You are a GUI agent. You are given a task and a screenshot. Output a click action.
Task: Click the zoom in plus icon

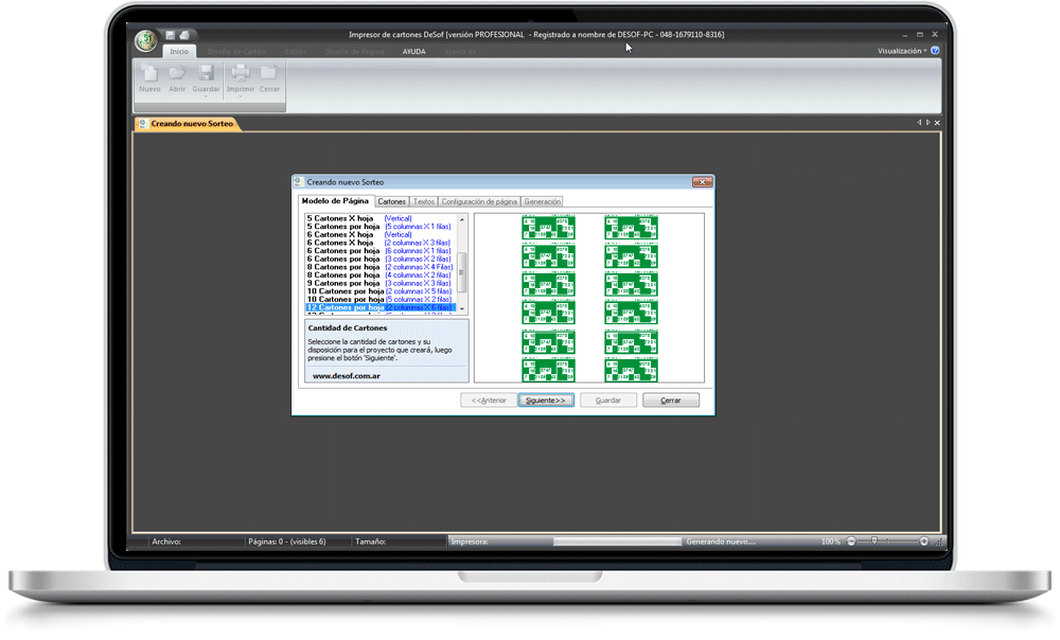click(924, 541)
